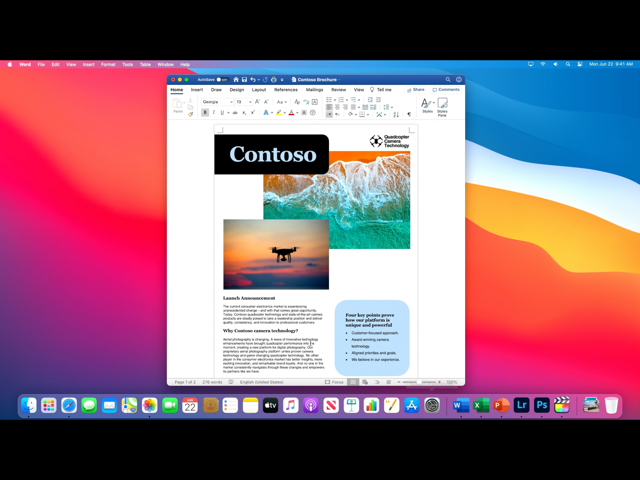640x480 pixels.
Task: Expand the document title dropdown chevron
Action: coord(339,80)
